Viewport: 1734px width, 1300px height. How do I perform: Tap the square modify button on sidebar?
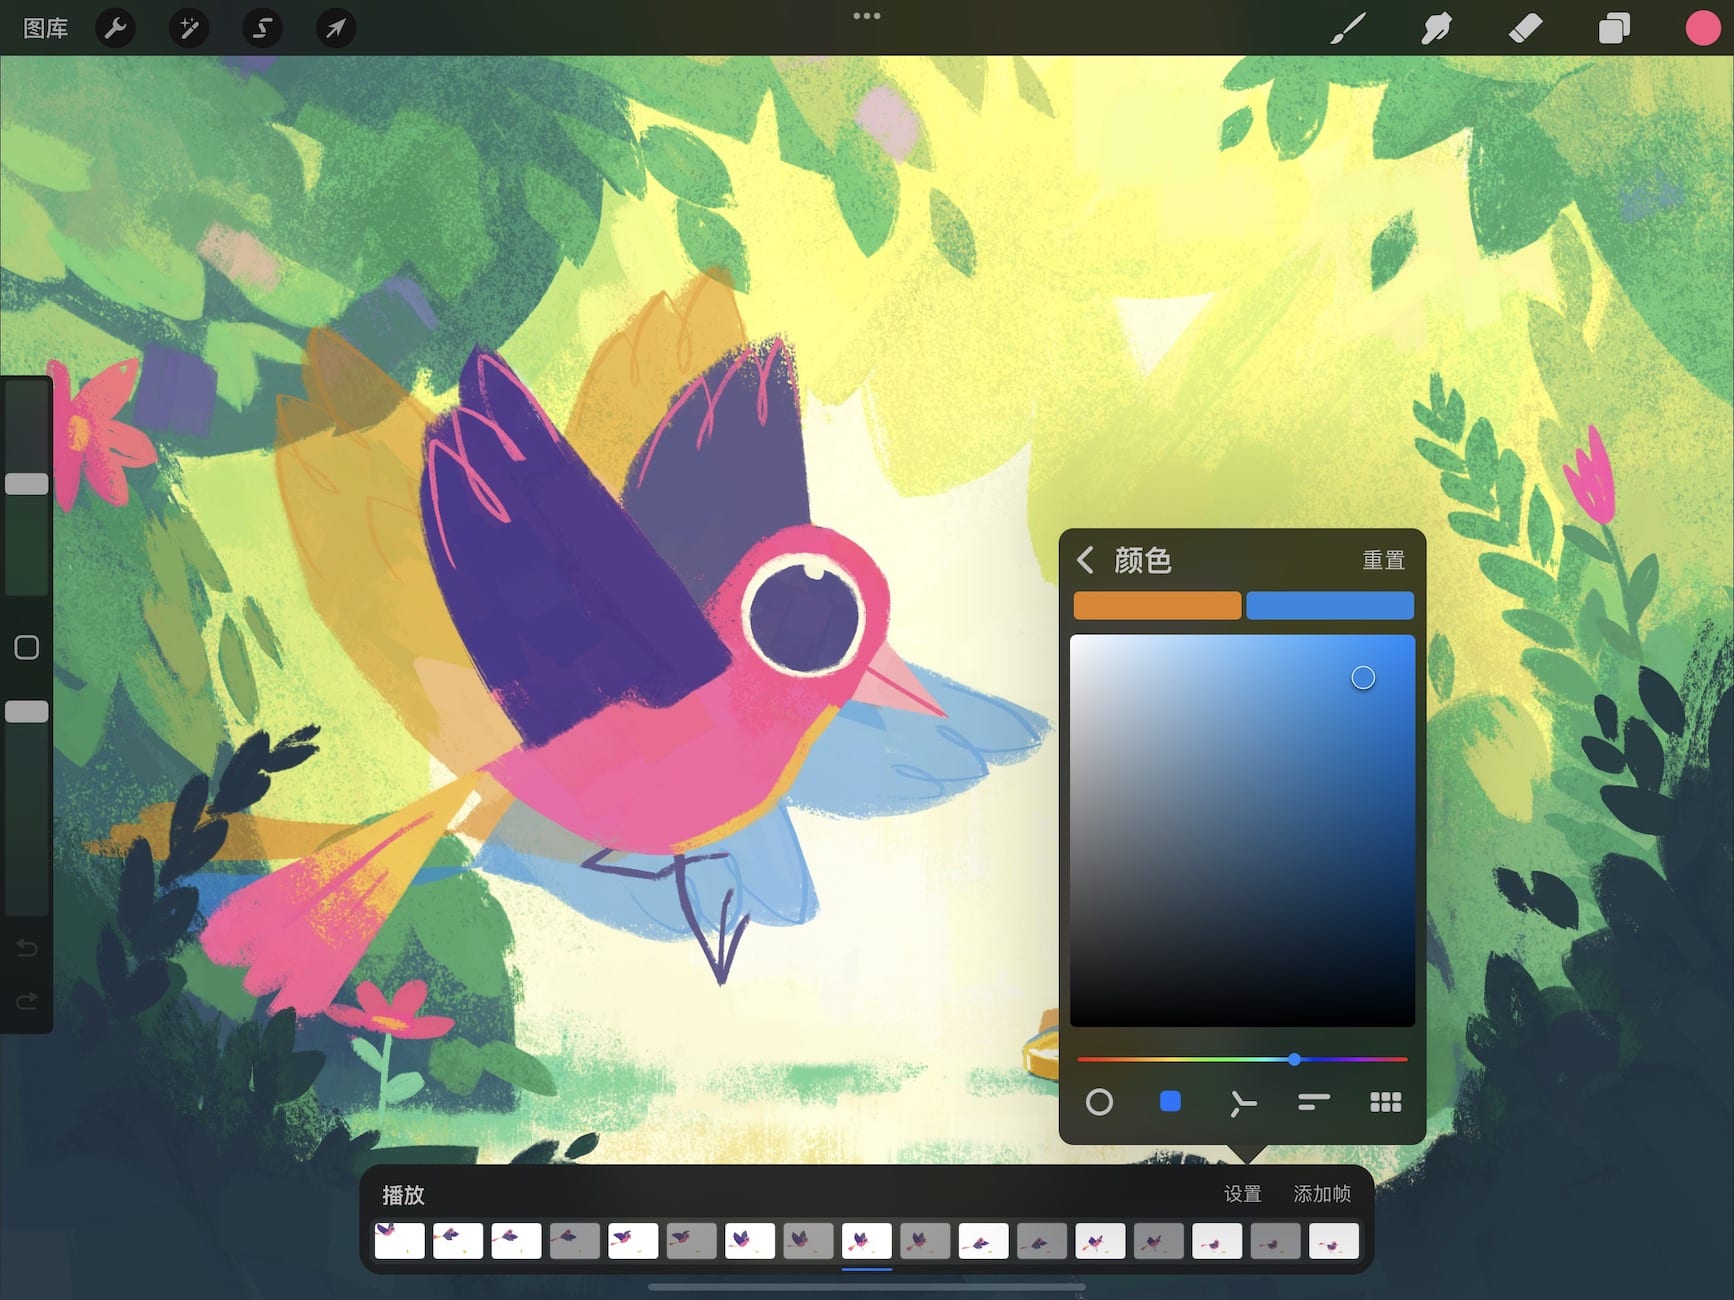[x=27, y=648]
